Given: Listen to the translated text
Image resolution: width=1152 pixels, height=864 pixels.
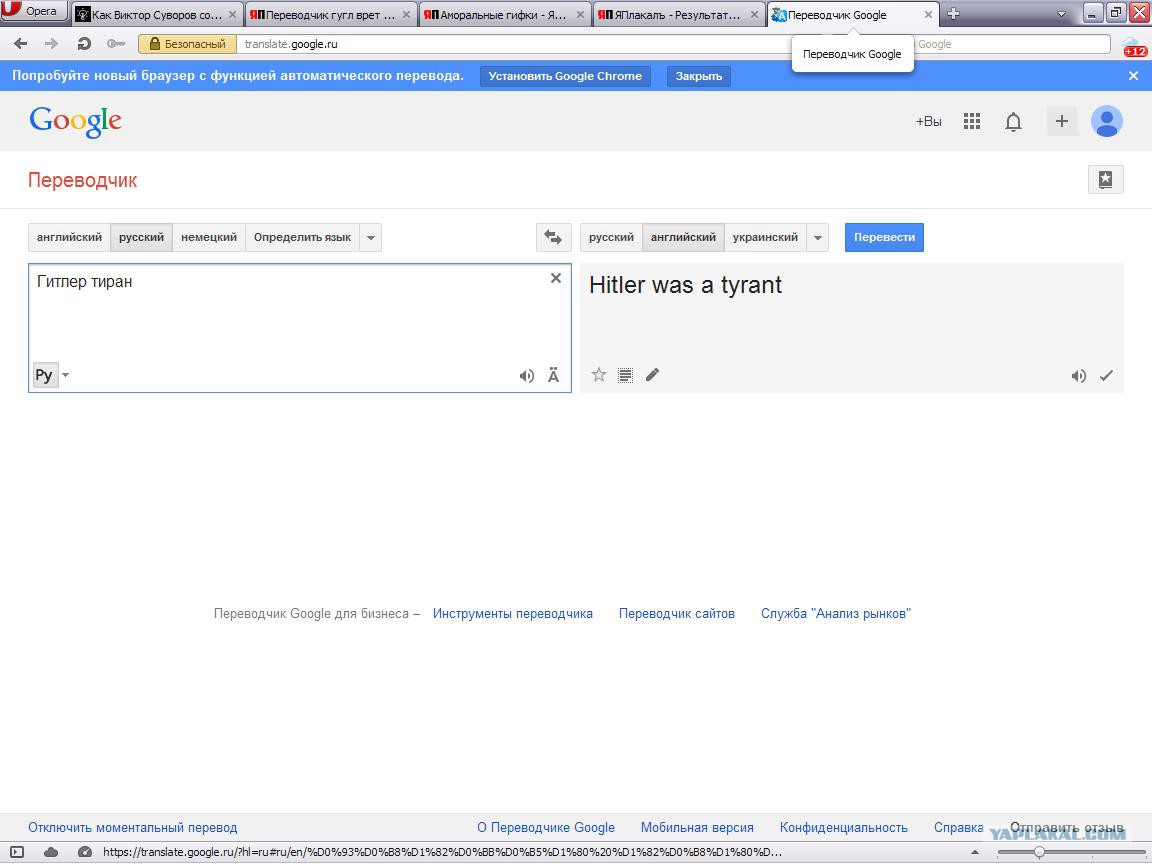Looking at the screenshot, I should click(x=1078, y=376).
